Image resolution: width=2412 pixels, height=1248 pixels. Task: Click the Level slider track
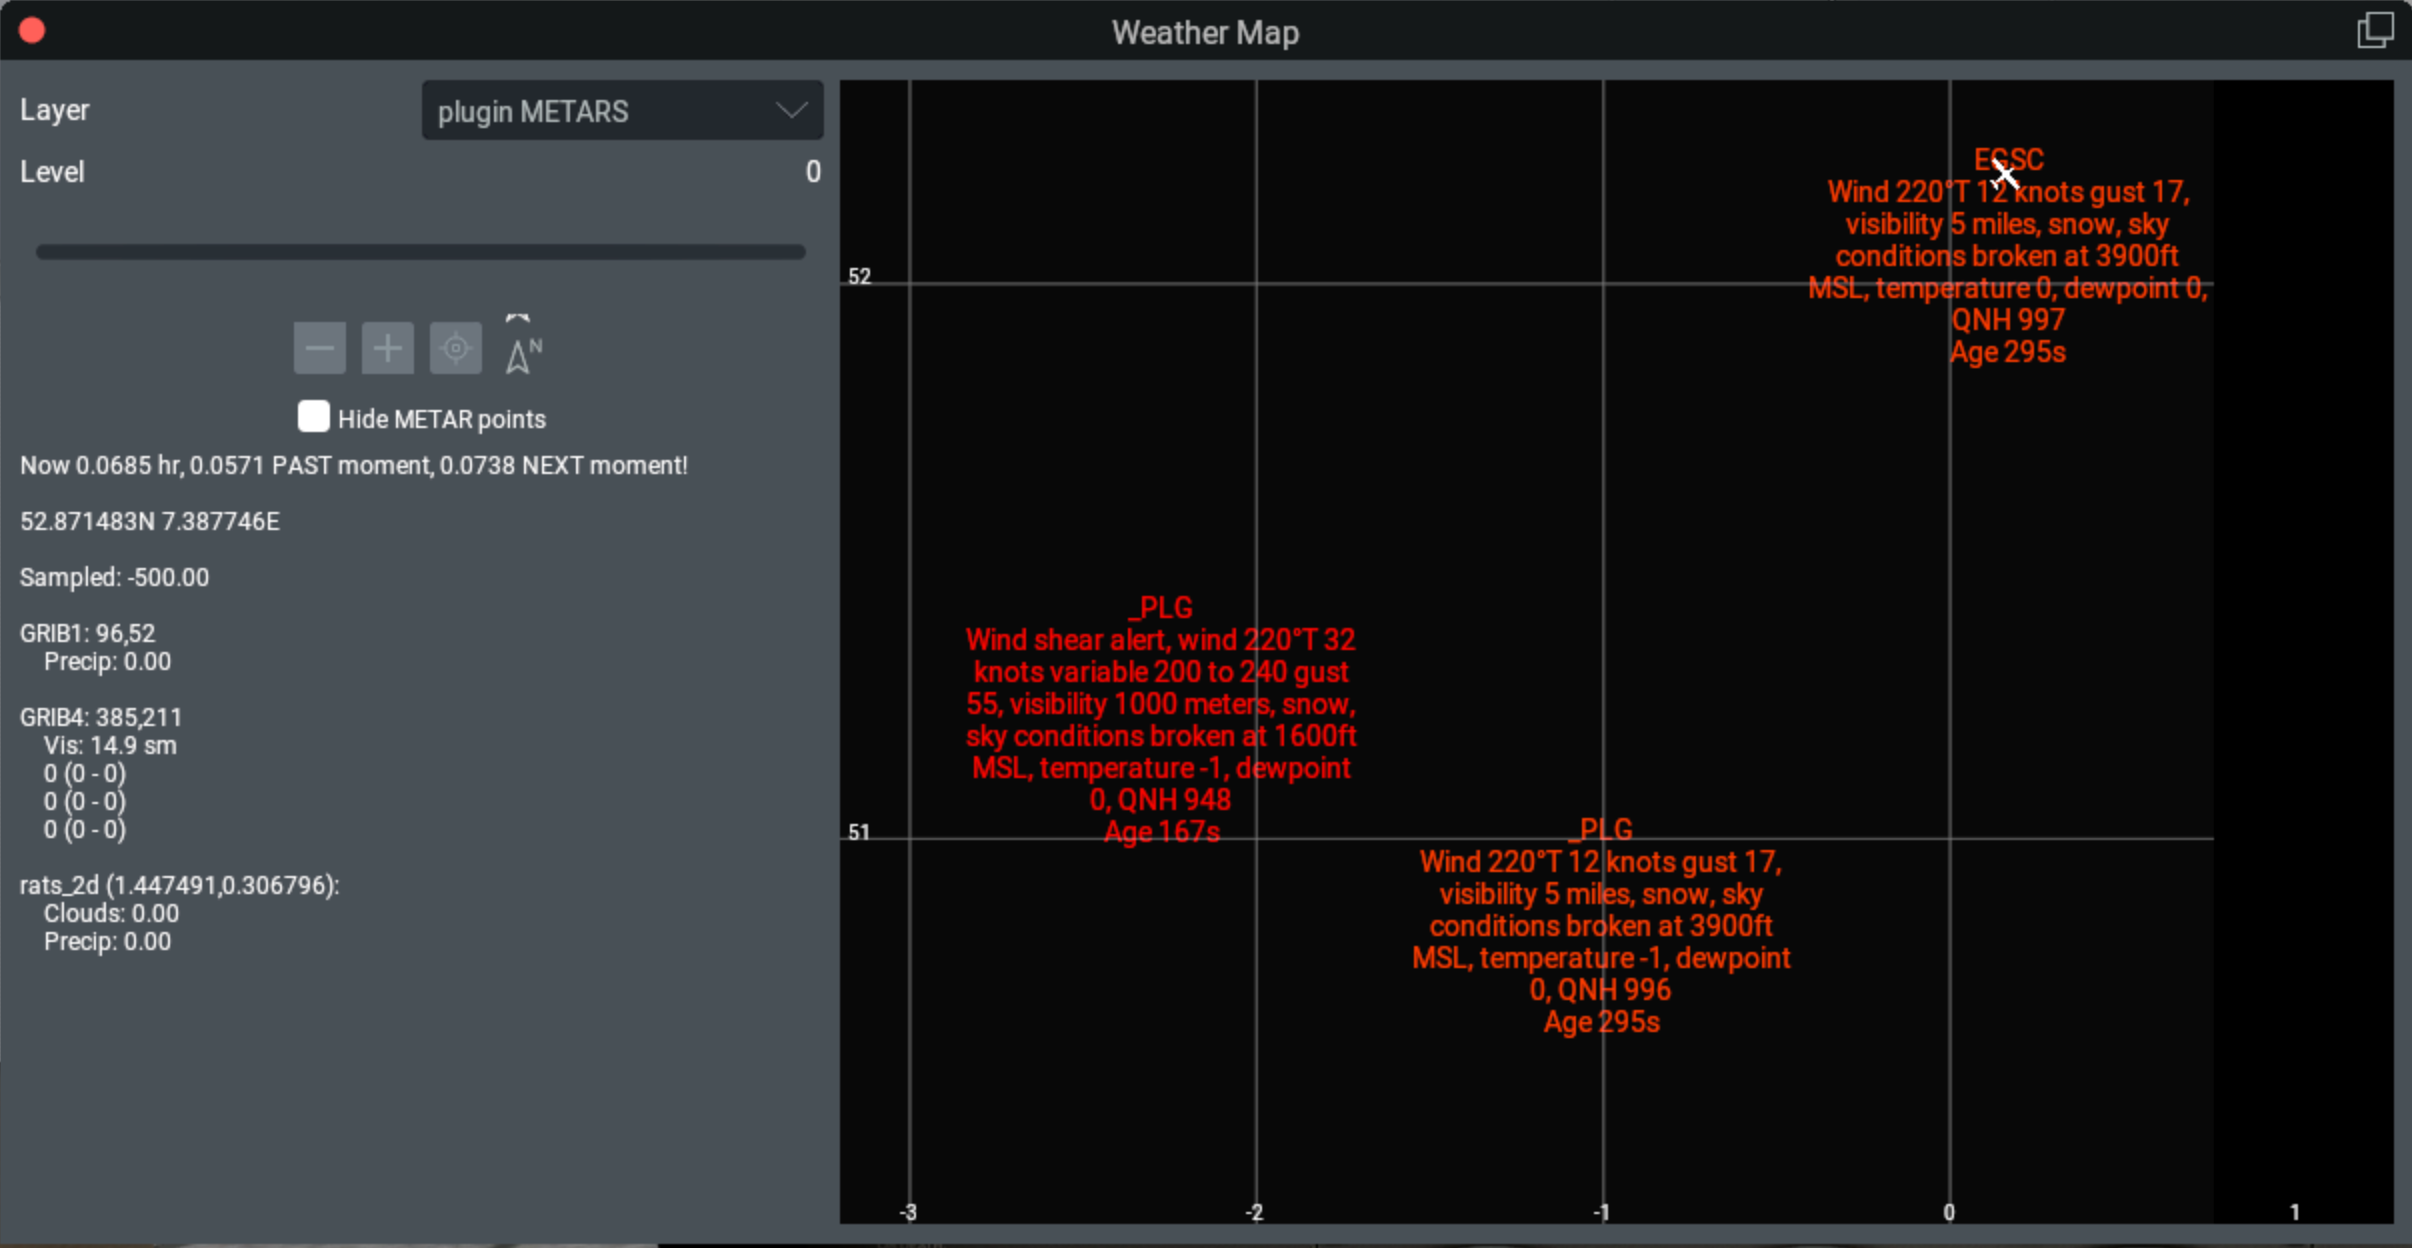[x=420, y=252]
